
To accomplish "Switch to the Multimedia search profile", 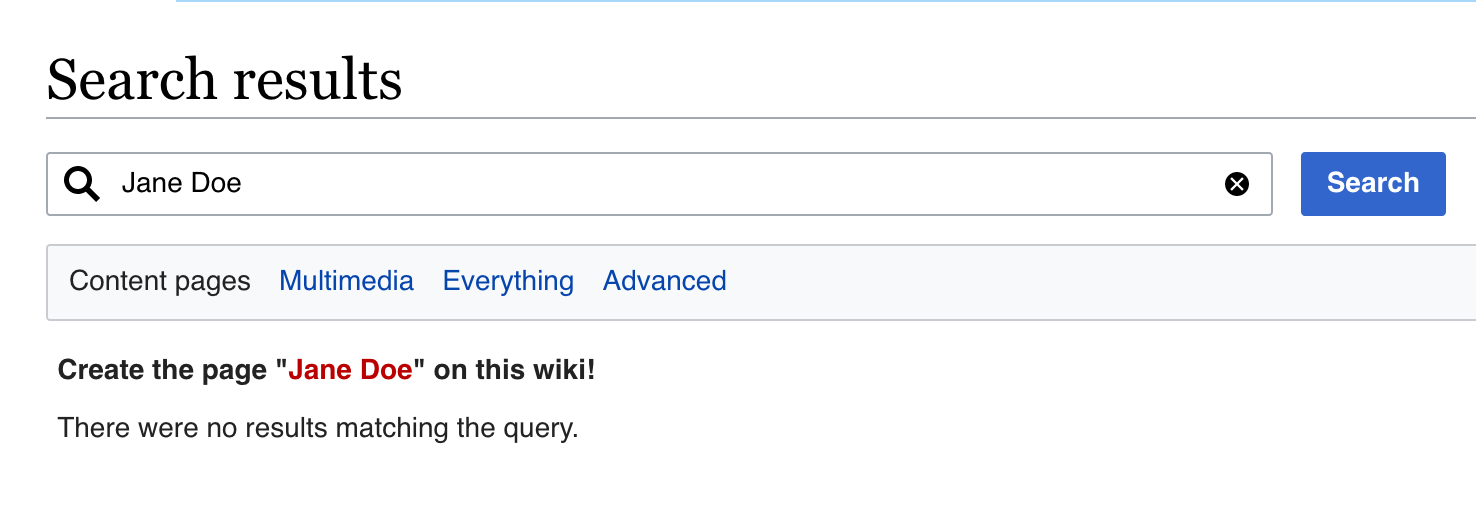I will pyautogui.click(x=346, y=282).
